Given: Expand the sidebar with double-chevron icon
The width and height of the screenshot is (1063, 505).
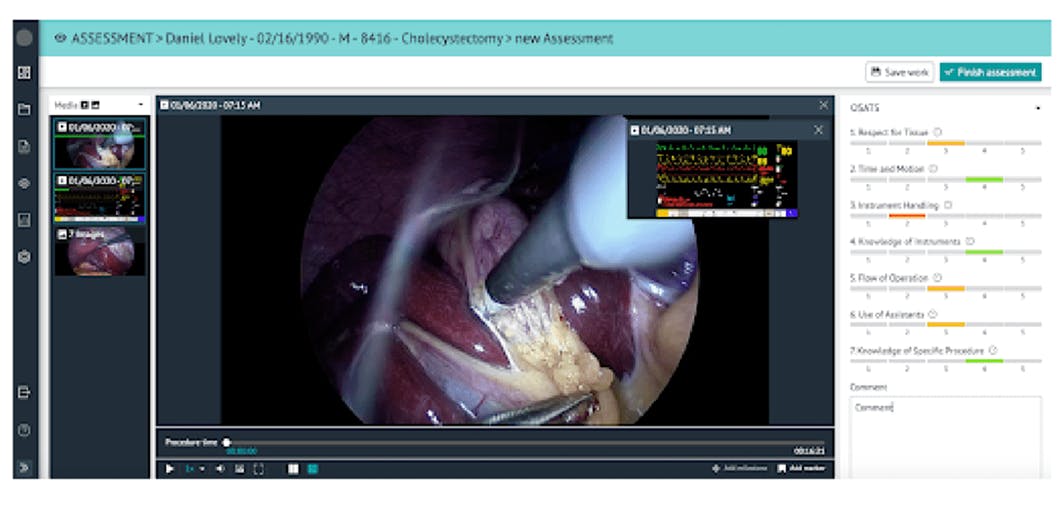Looking at the screenshot, I should click(24, 467).
